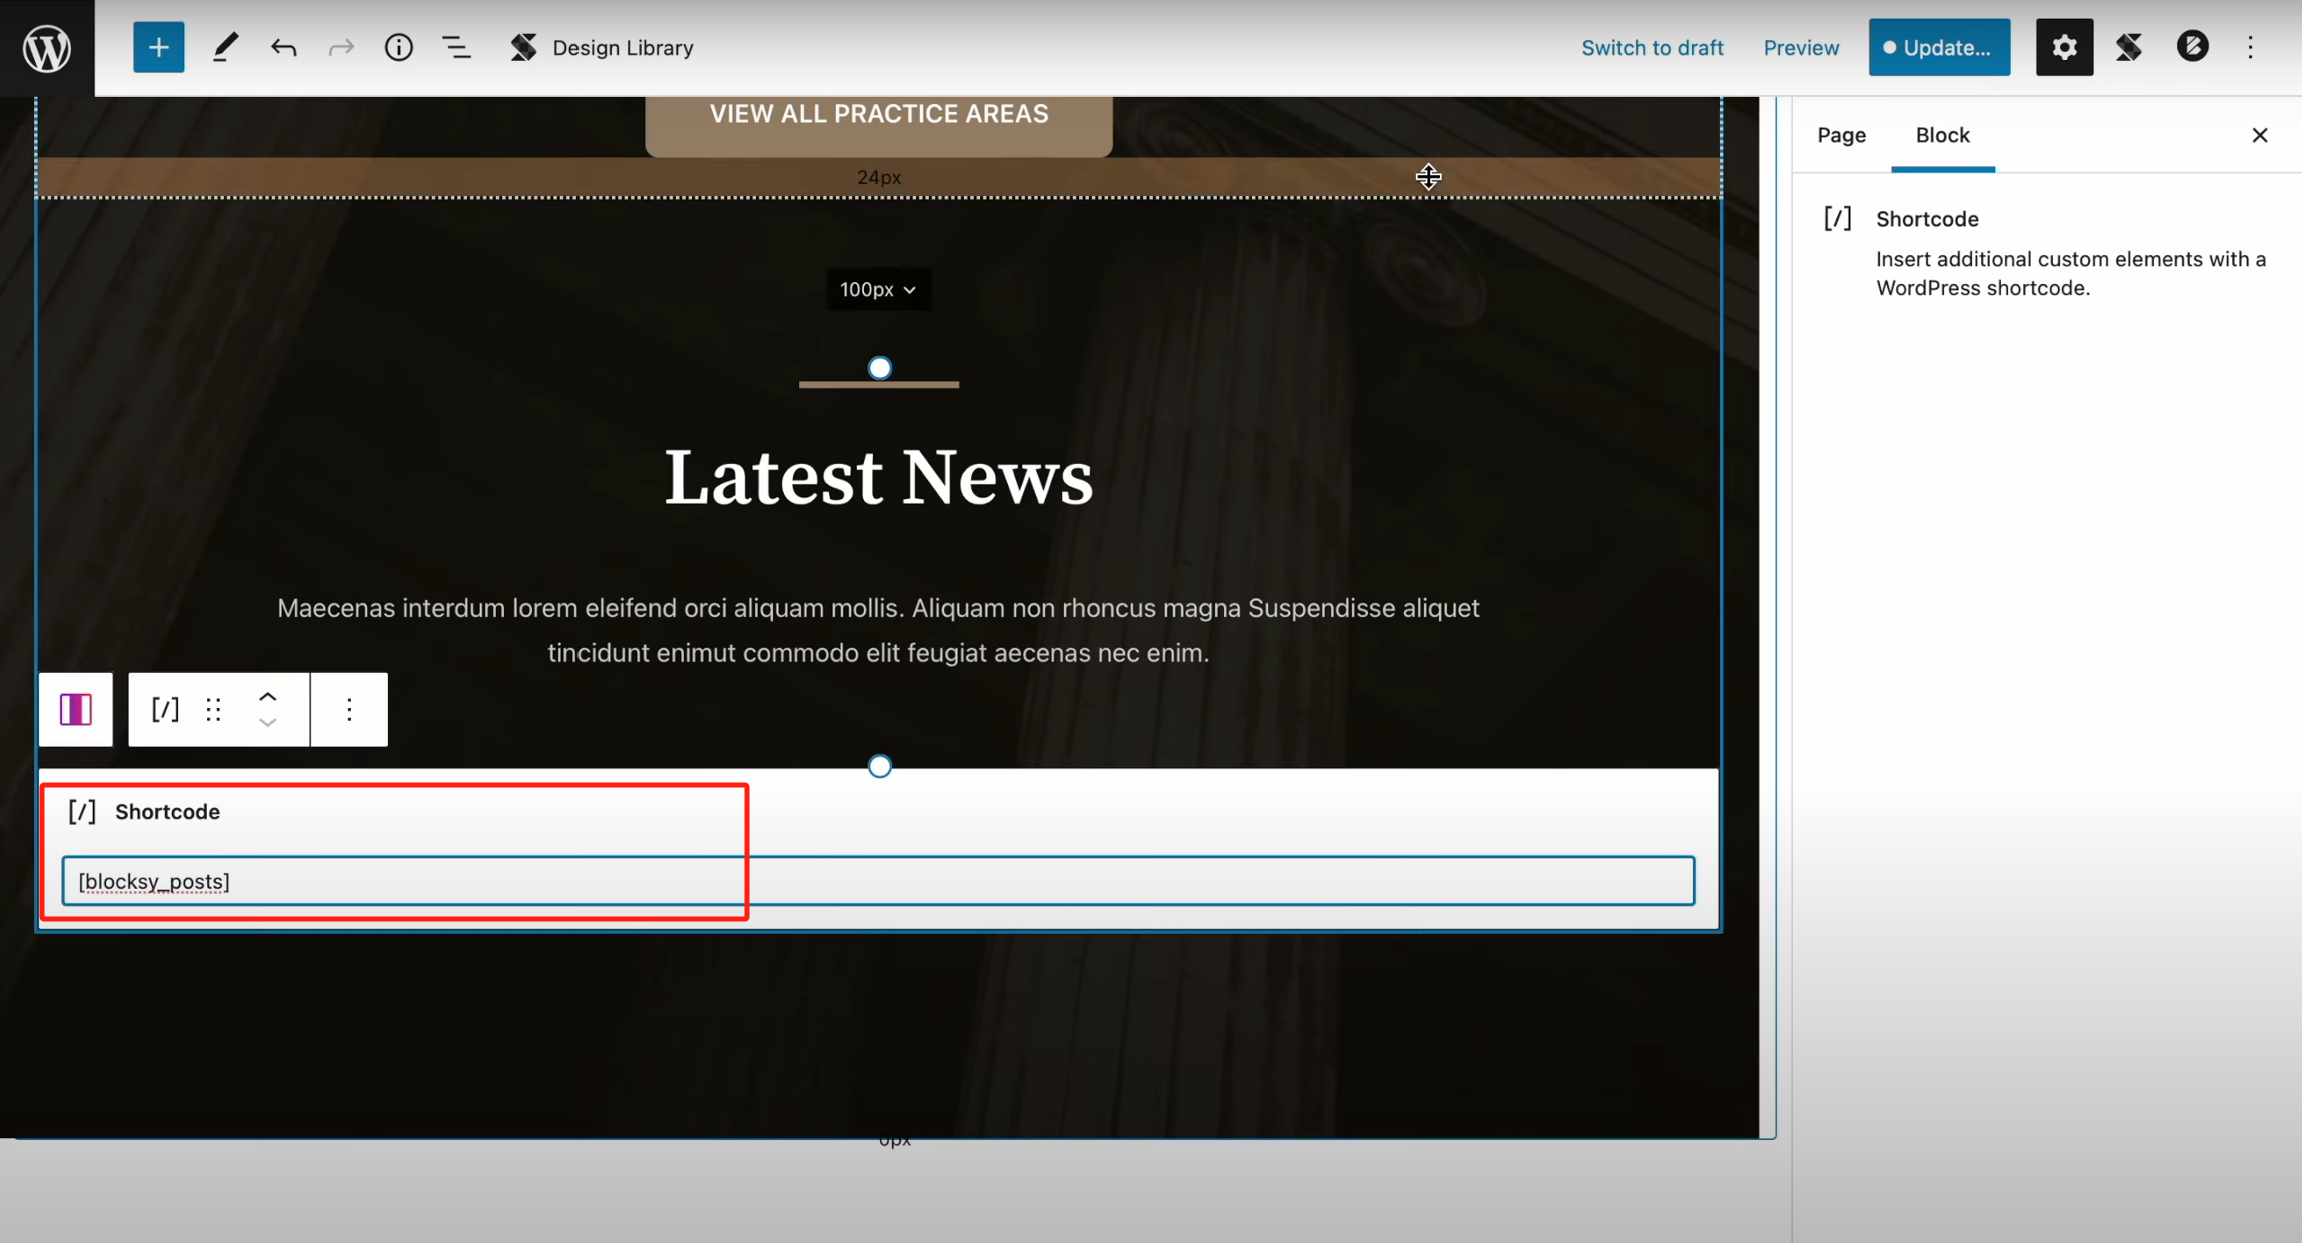Click the blocksy_posts shortcode input field
Image resolution: width=2302 pixels, height=1243 pixels.
tap(878, 881)
